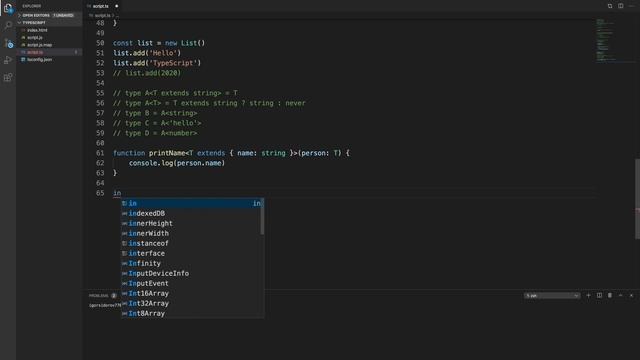Screen dimensions: 640x360
Task: Expand the Open Editors section
Action: pyautogui.click(x=49, y=16)
